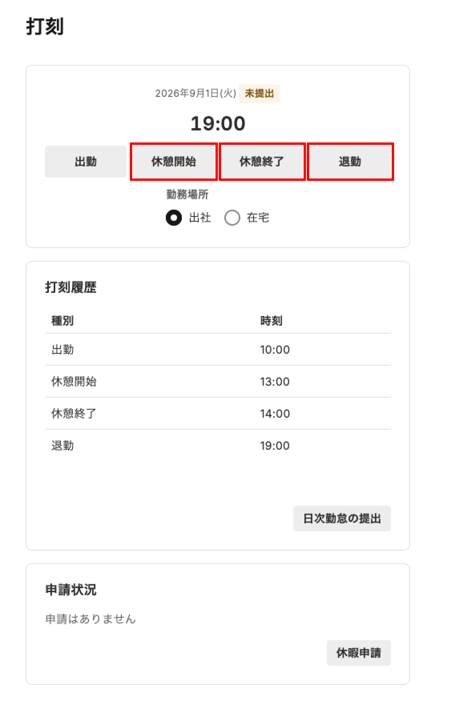Open the 休暇申請 leave request
The image size is (455, 701).
[358, 653]
